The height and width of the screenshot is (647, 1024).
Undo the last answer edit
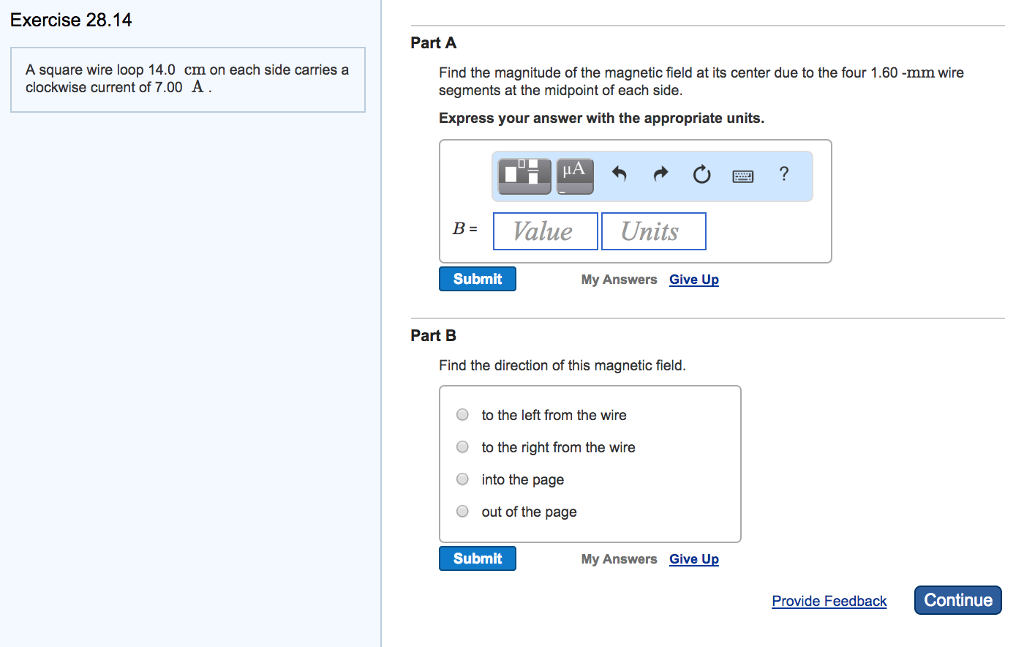pyautogui.click(x=619, y=176)
